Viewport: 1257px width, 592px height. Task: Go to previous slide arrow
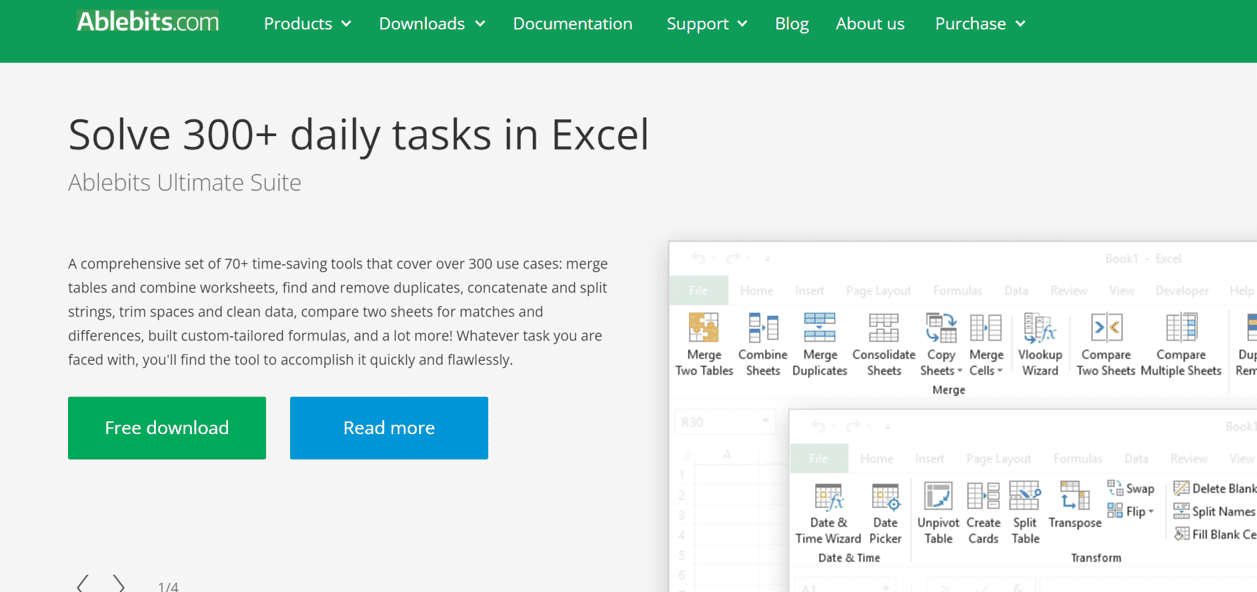coord(83,584)
